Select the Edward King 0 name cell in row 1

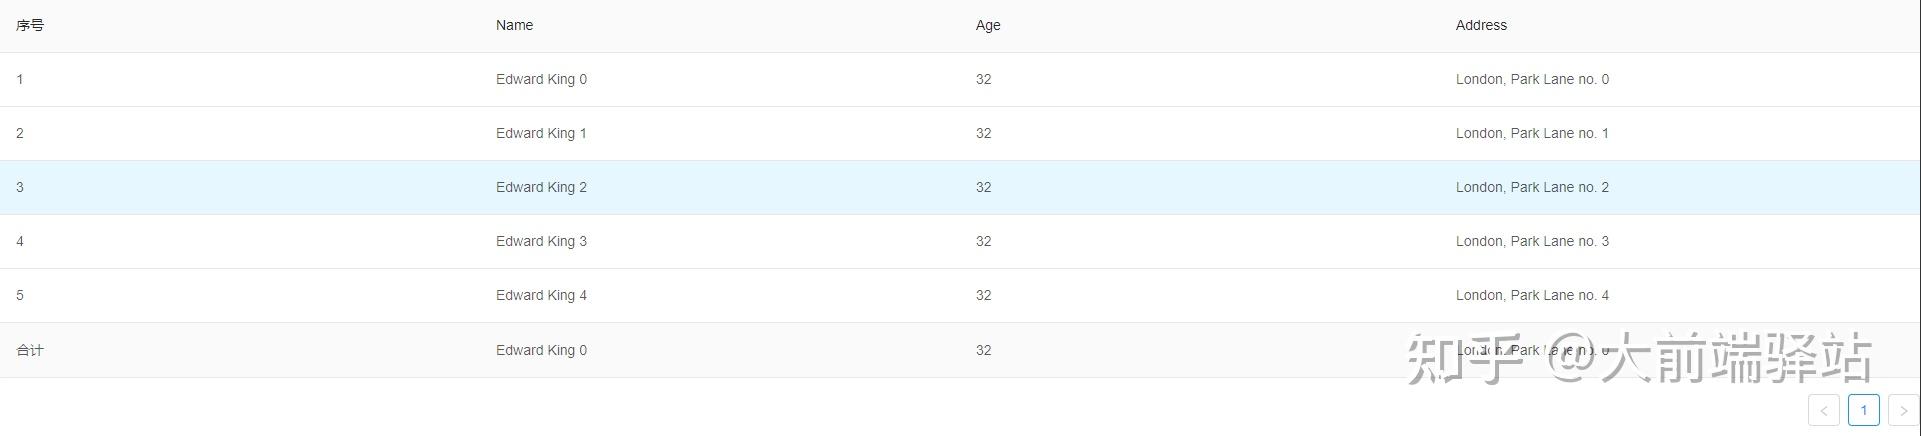coord(541,80)
